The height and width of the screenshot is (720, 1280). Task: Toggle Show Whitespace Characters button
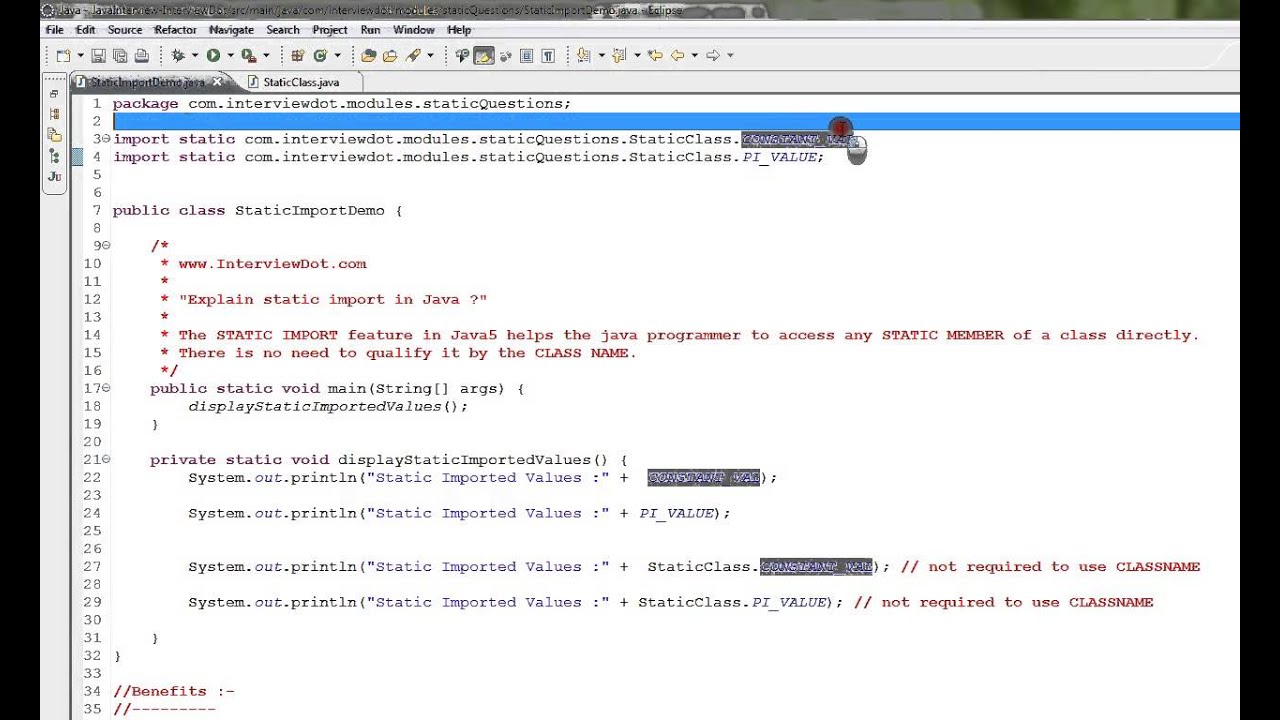click(x=548, y=56)
